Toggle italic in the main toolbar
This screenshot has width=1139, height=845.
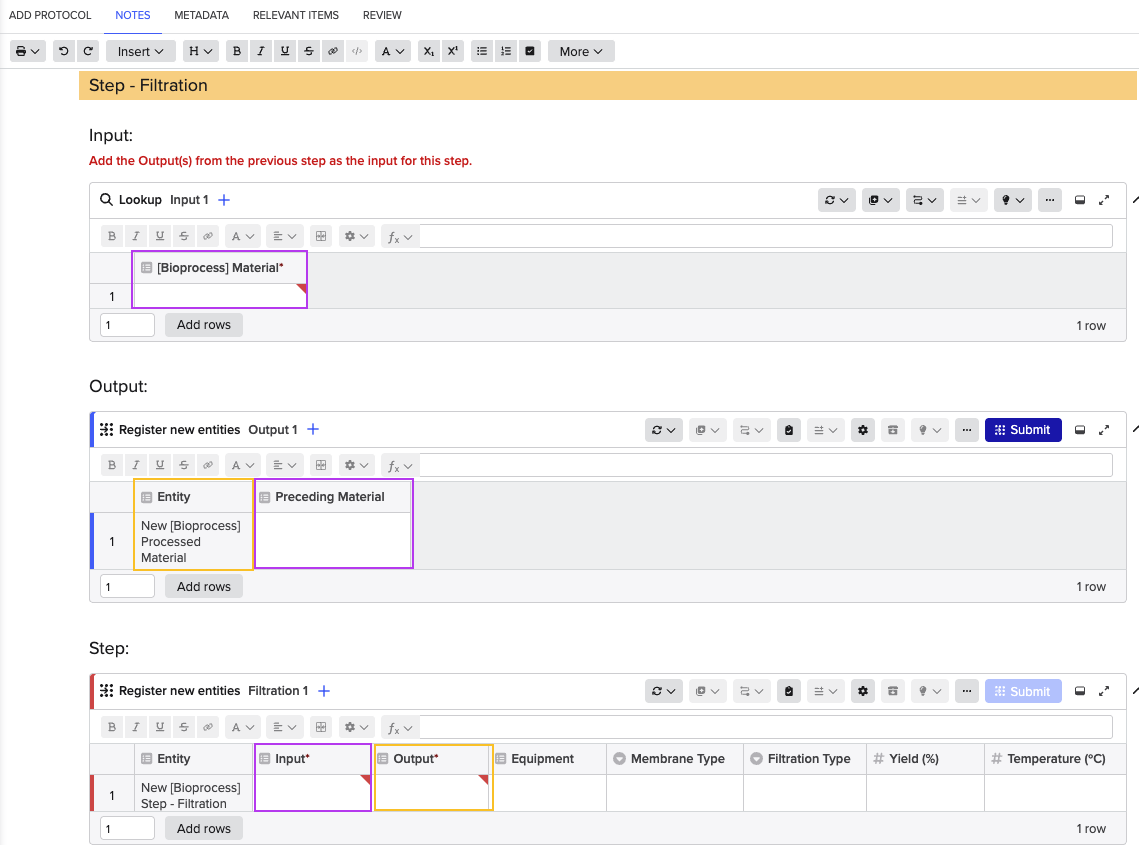click(x=260, y=51)
